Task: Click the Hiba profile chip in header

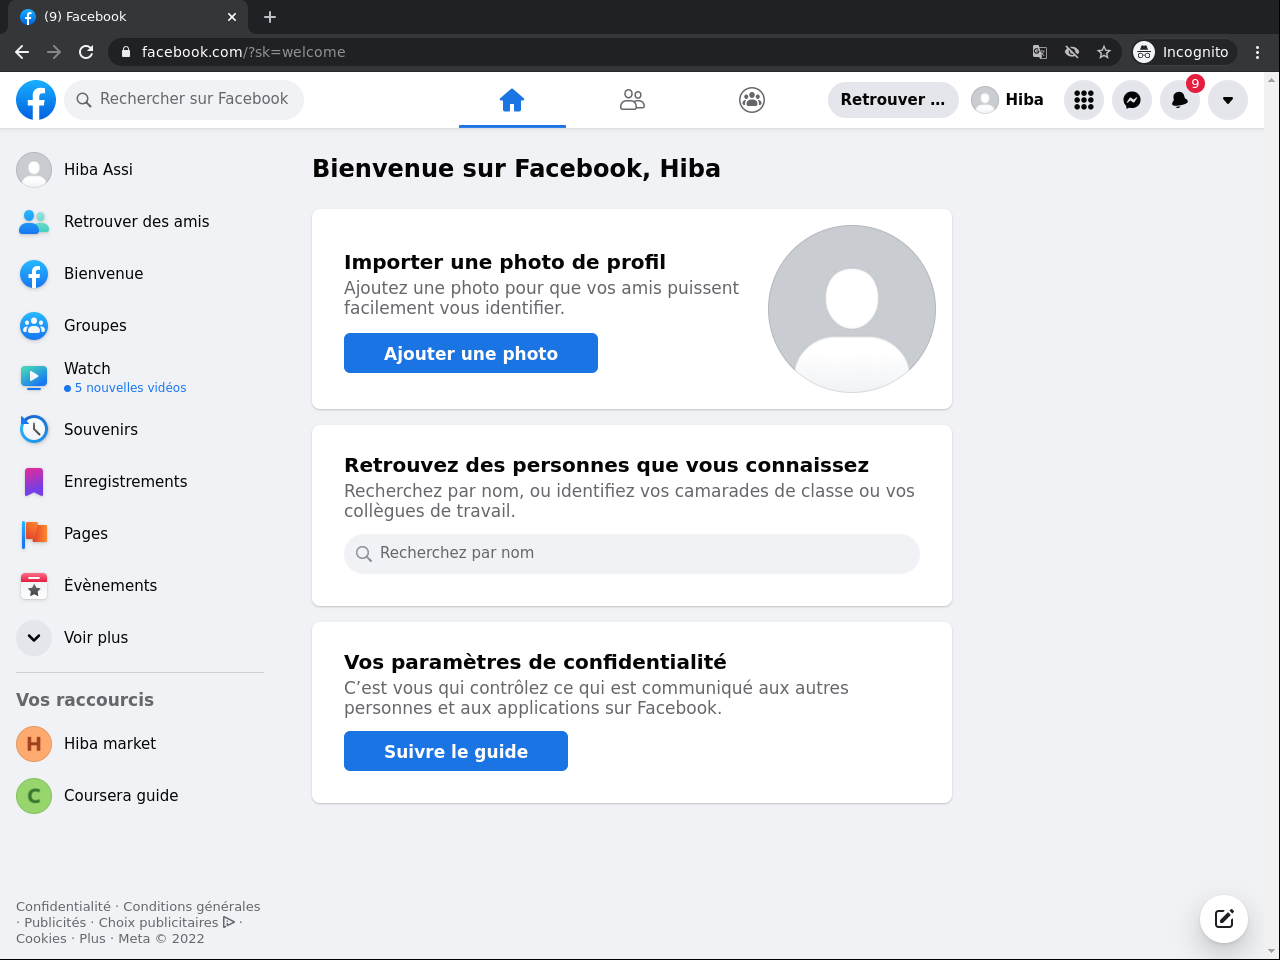Action: tap(1009, 100)
